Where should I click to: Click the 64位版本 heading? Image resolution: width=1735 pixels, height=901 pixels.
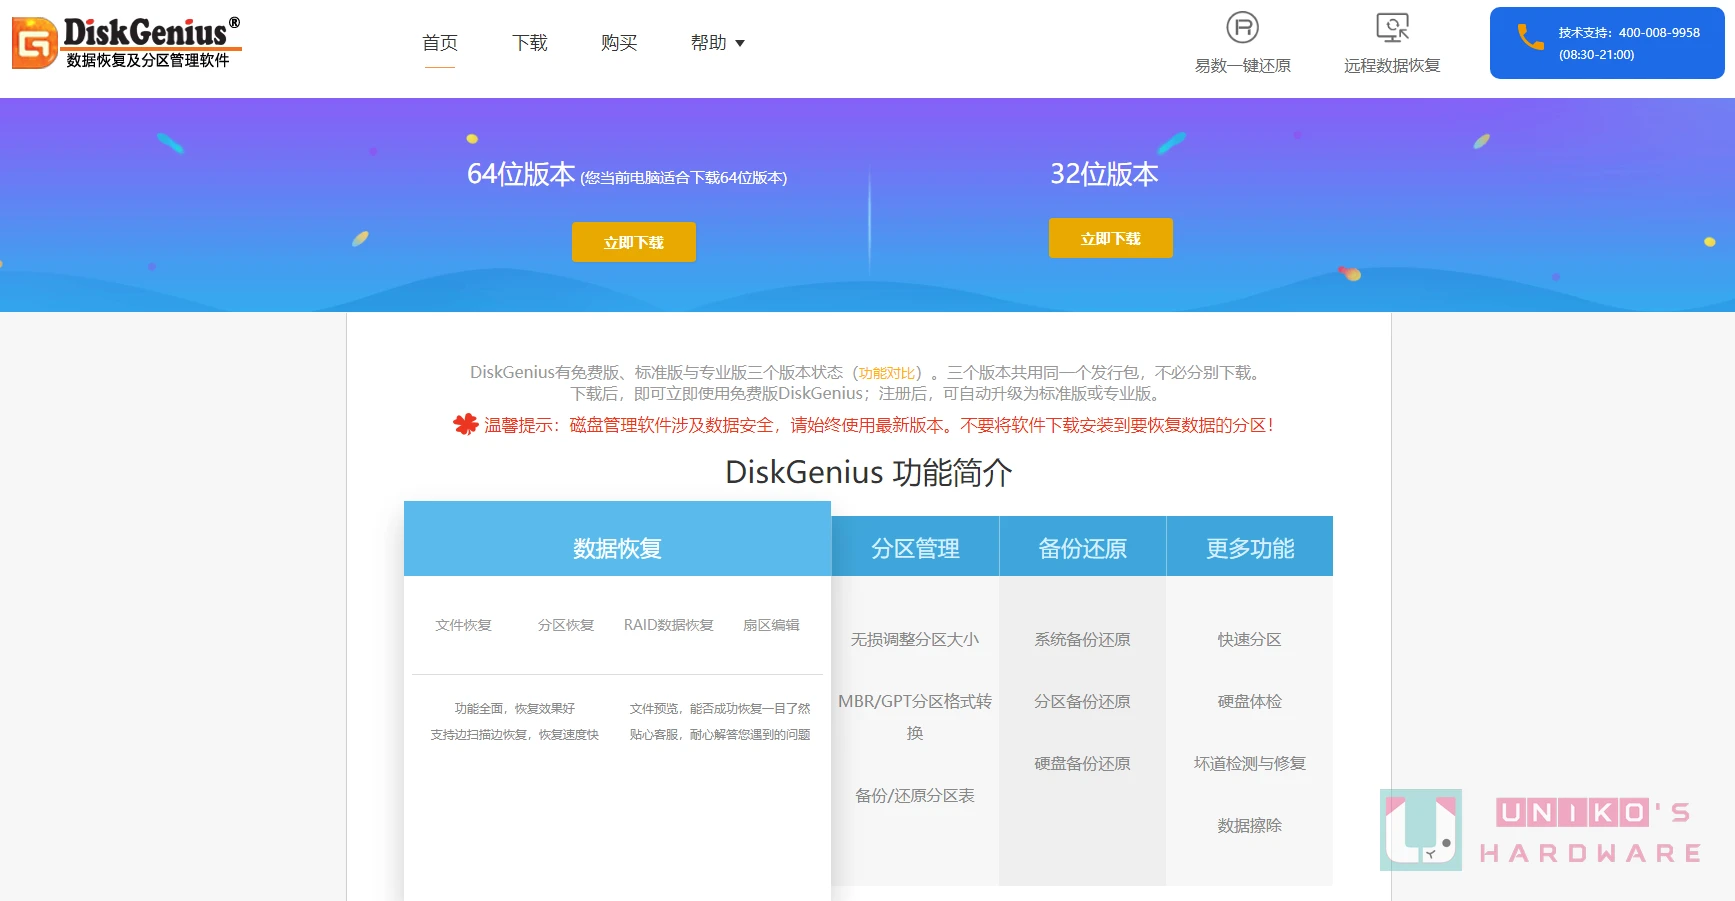[x=521, y=174]
